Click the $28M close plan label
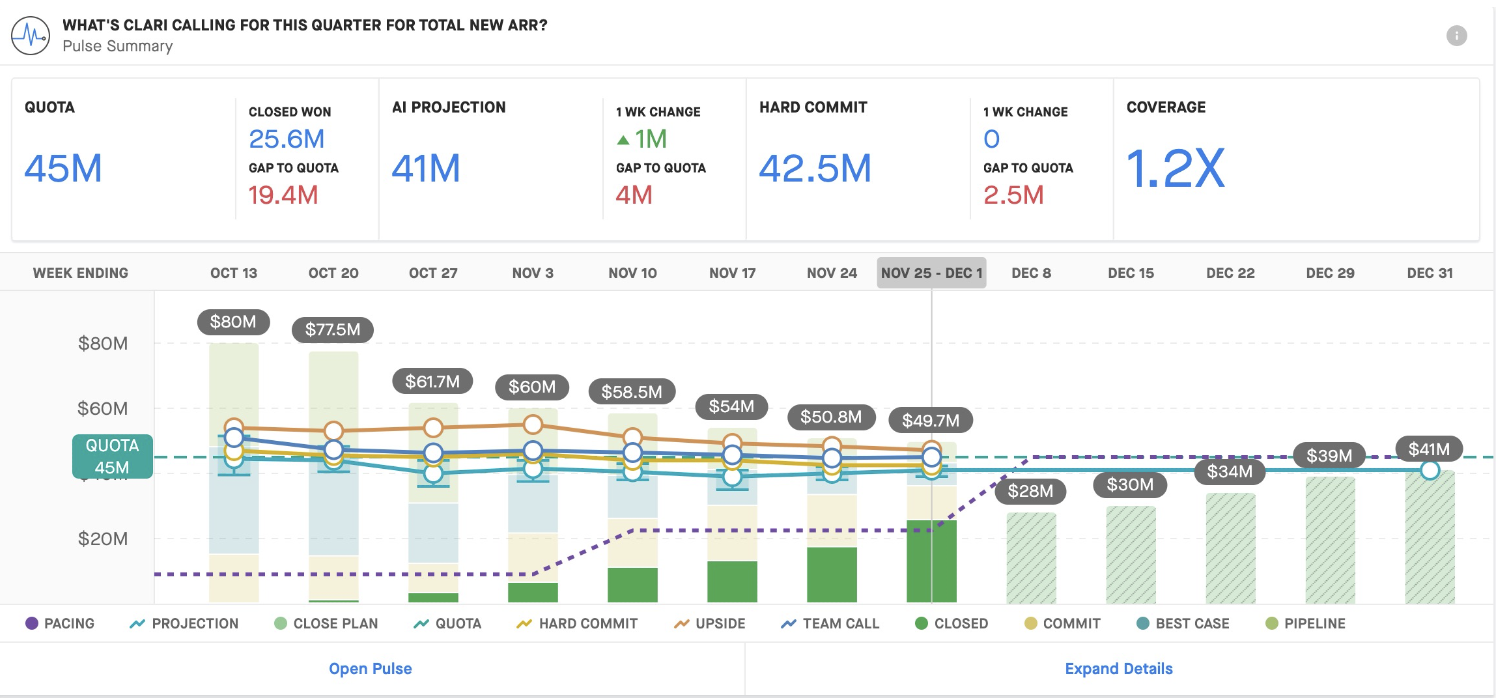Viewport: 1498px width, 698px height. [x=1031, y=491]
